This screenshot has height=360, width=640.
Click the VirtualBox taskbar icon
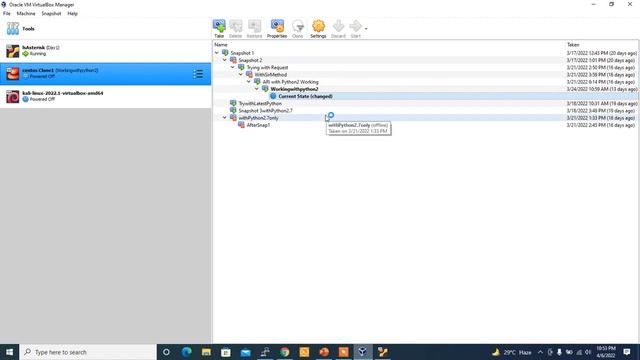point(362,352)
